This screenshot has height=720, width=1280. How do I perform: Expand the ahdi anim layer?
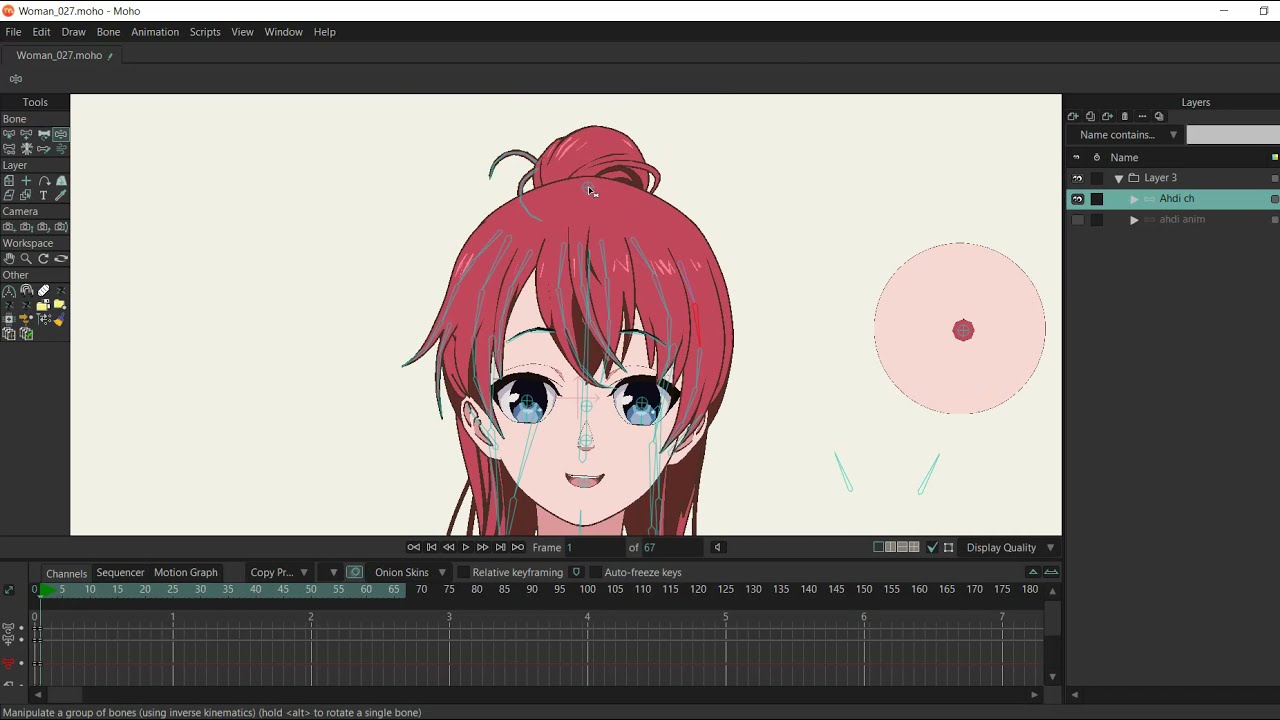1134,220
